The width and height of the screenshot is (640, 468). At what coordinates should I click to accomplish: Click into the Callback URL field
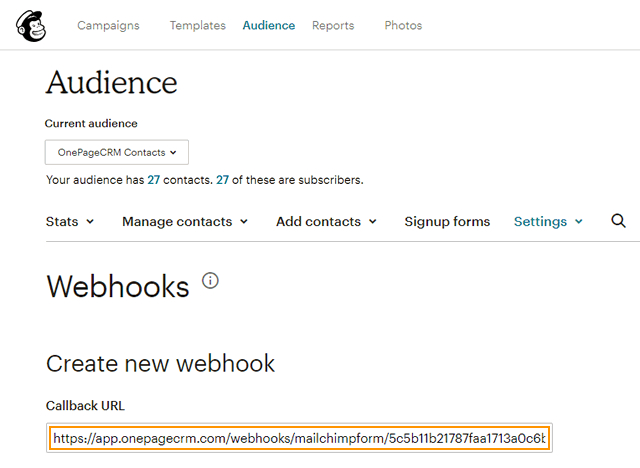[299, 438]
